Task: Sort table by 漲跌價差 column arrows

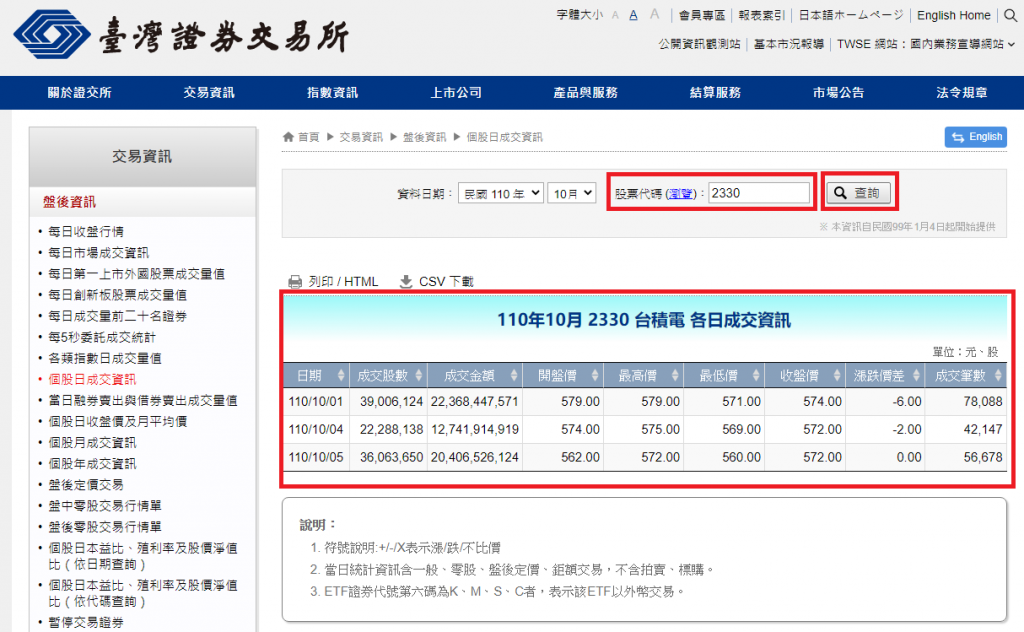Action: point(917,375)
